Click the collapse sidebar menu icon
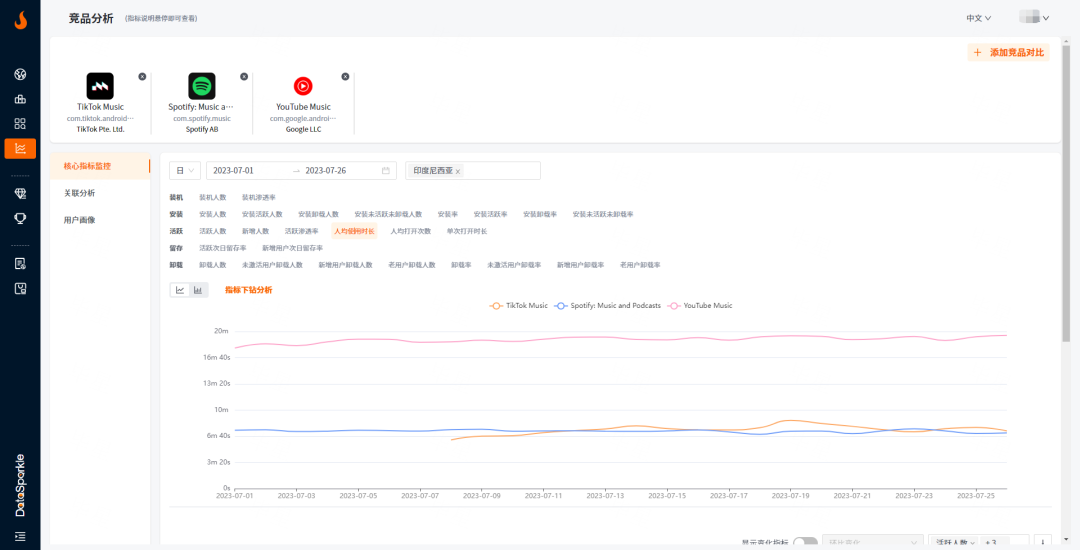This screenshot has height=550, width=1080. 20,537
